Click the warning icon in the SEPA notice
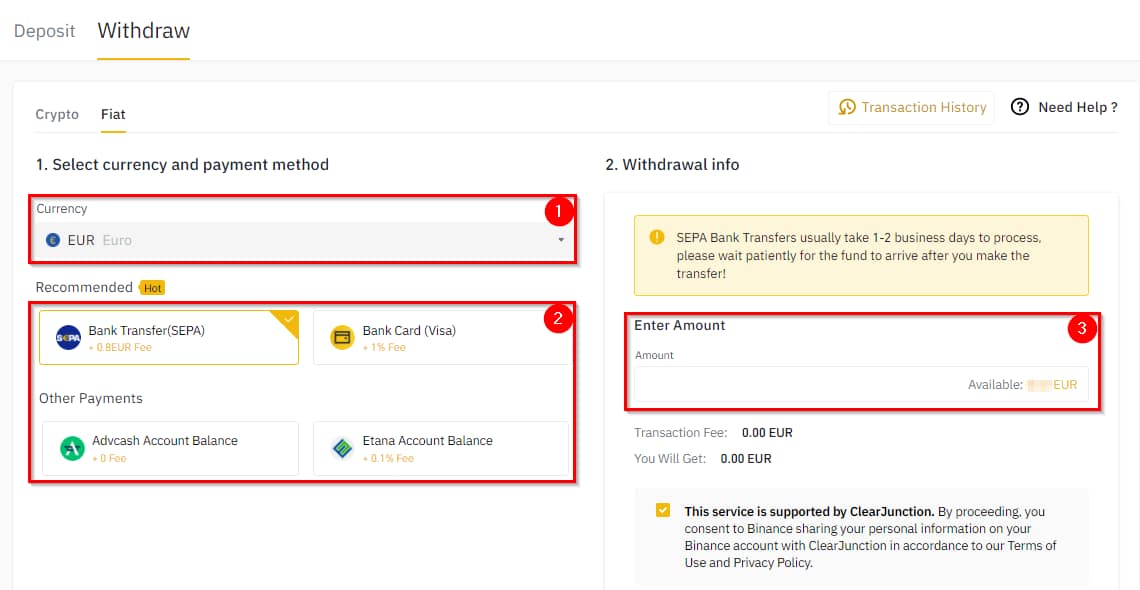The width and height of the screenshot is (1140, 590). 659,237
